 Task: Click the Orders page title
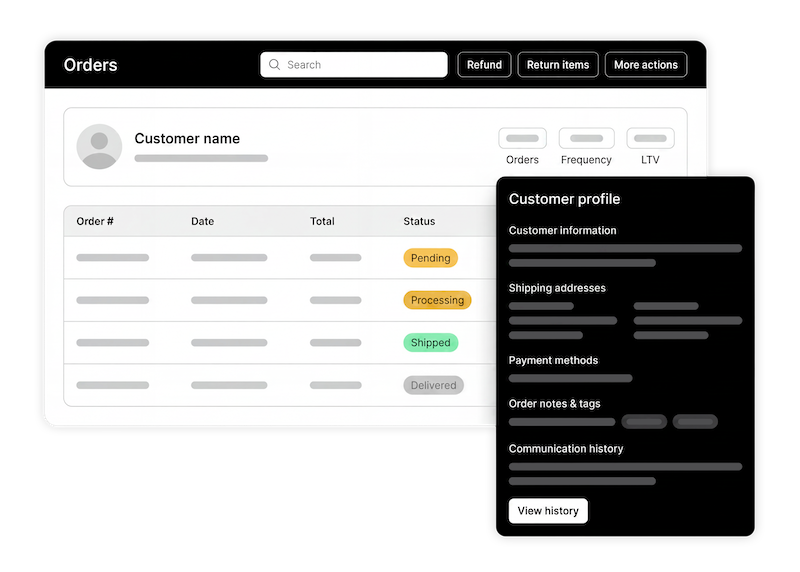point(90,65)
